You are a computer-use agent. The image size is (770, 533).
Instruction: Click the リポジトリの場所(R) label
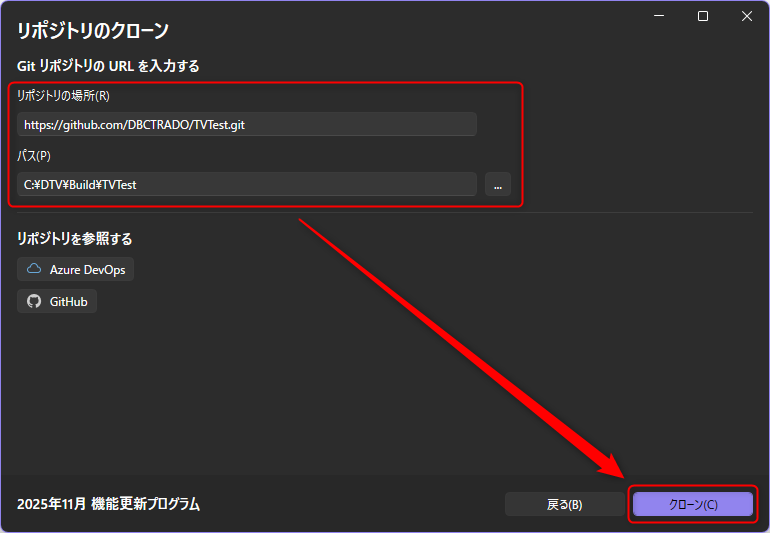(63, 95)
